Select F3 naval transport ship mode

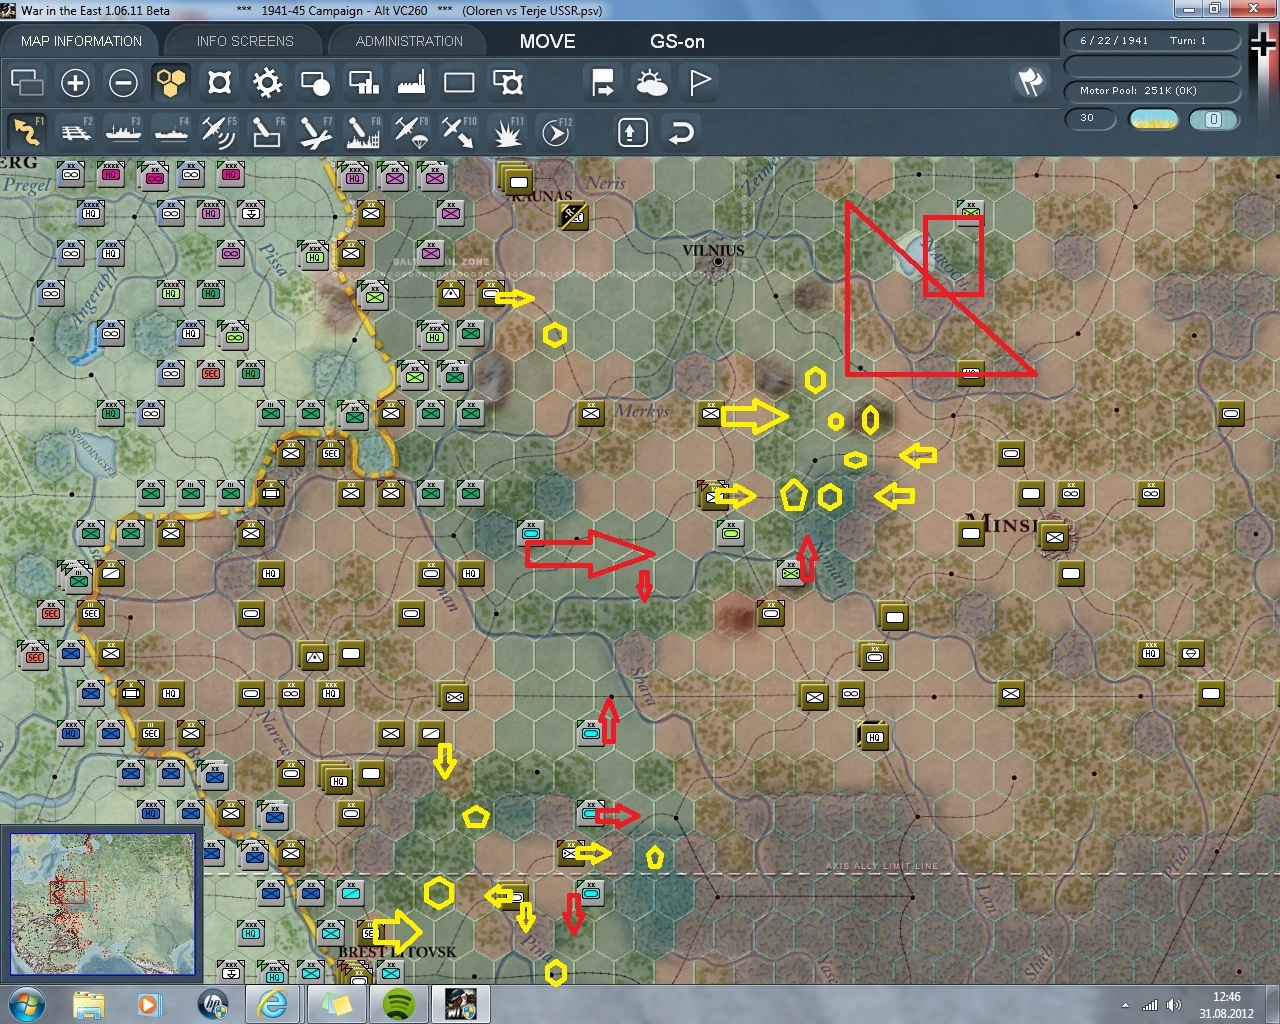tap(123, 132)
